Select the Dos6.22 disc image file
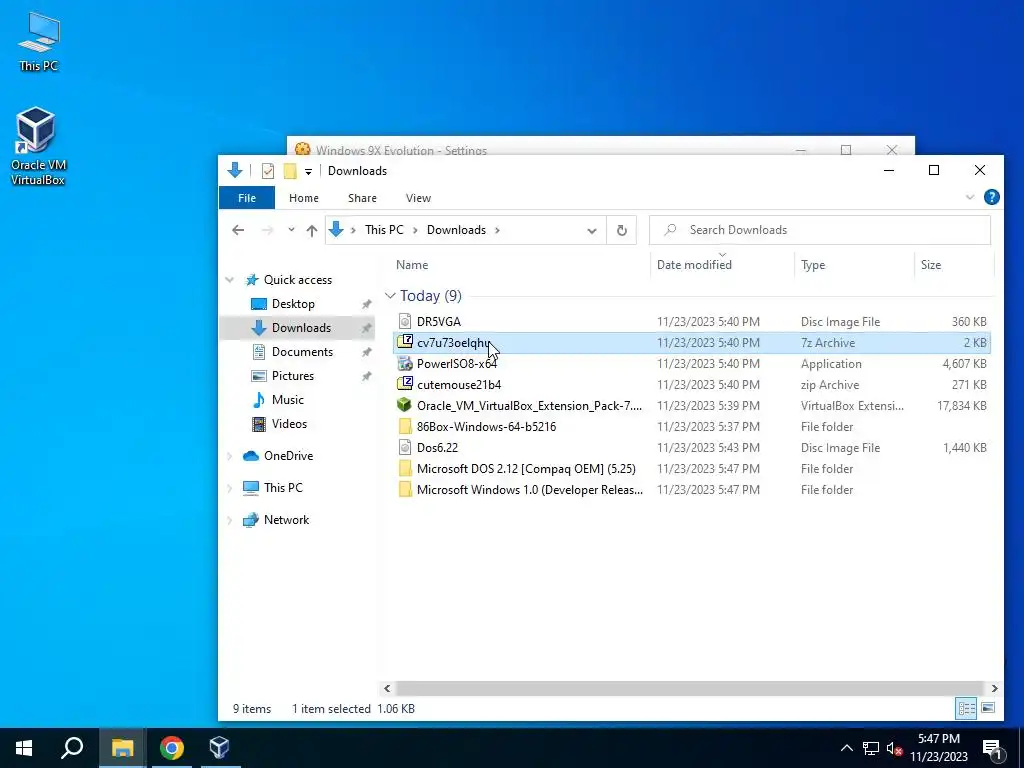Screen dimensions: 1024x768 click(692, 447)
